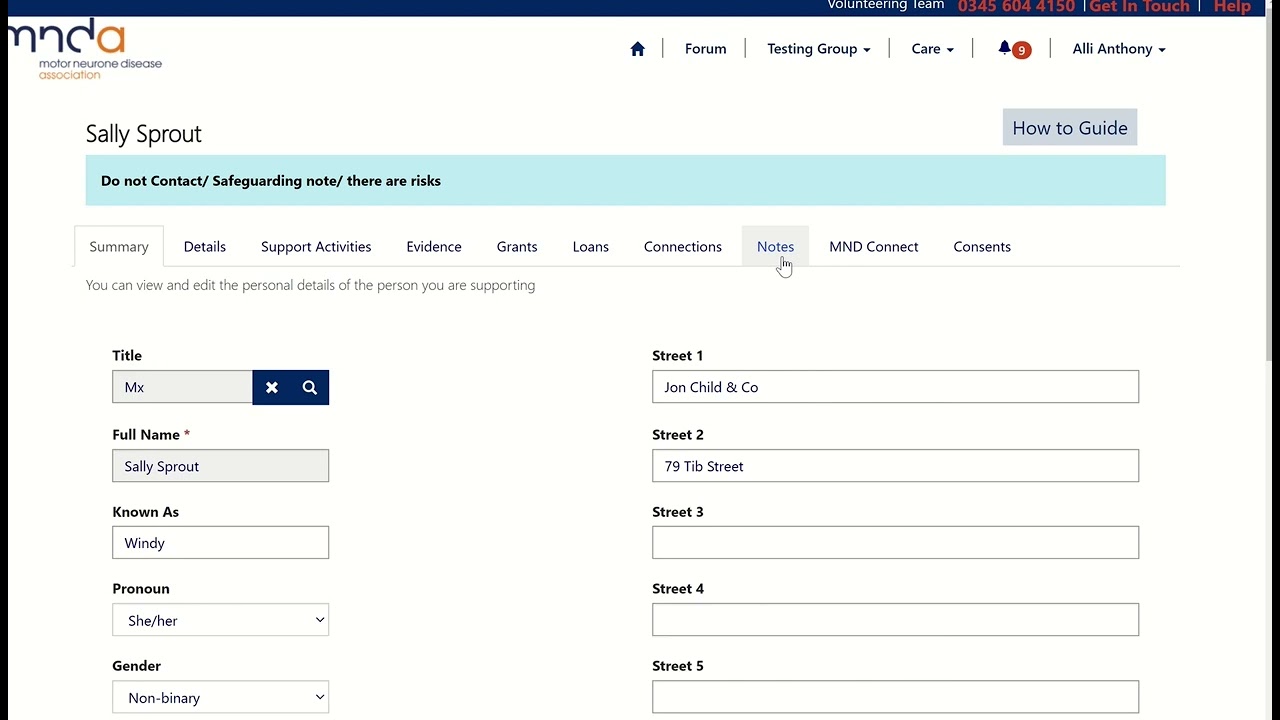This screenshot has height=720, width=1280.
Task: Open the How to Guide
Action: (1070, 128)
